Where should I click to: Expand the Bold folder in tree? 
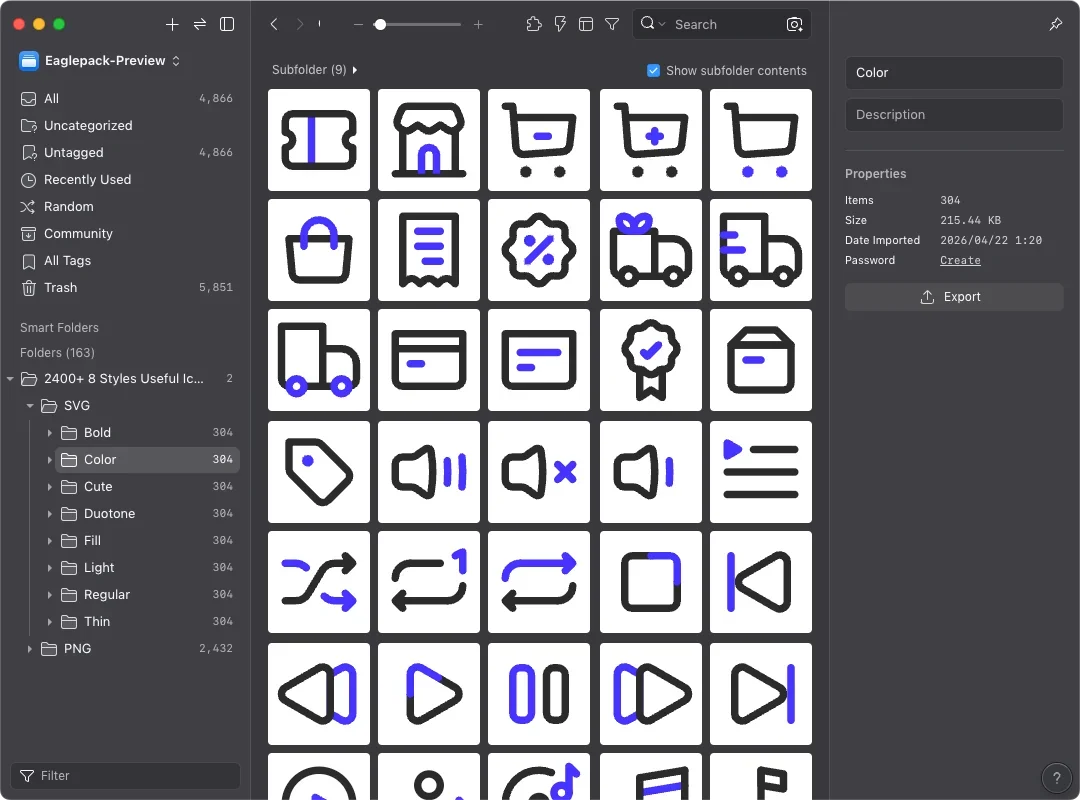coord(50,433)
